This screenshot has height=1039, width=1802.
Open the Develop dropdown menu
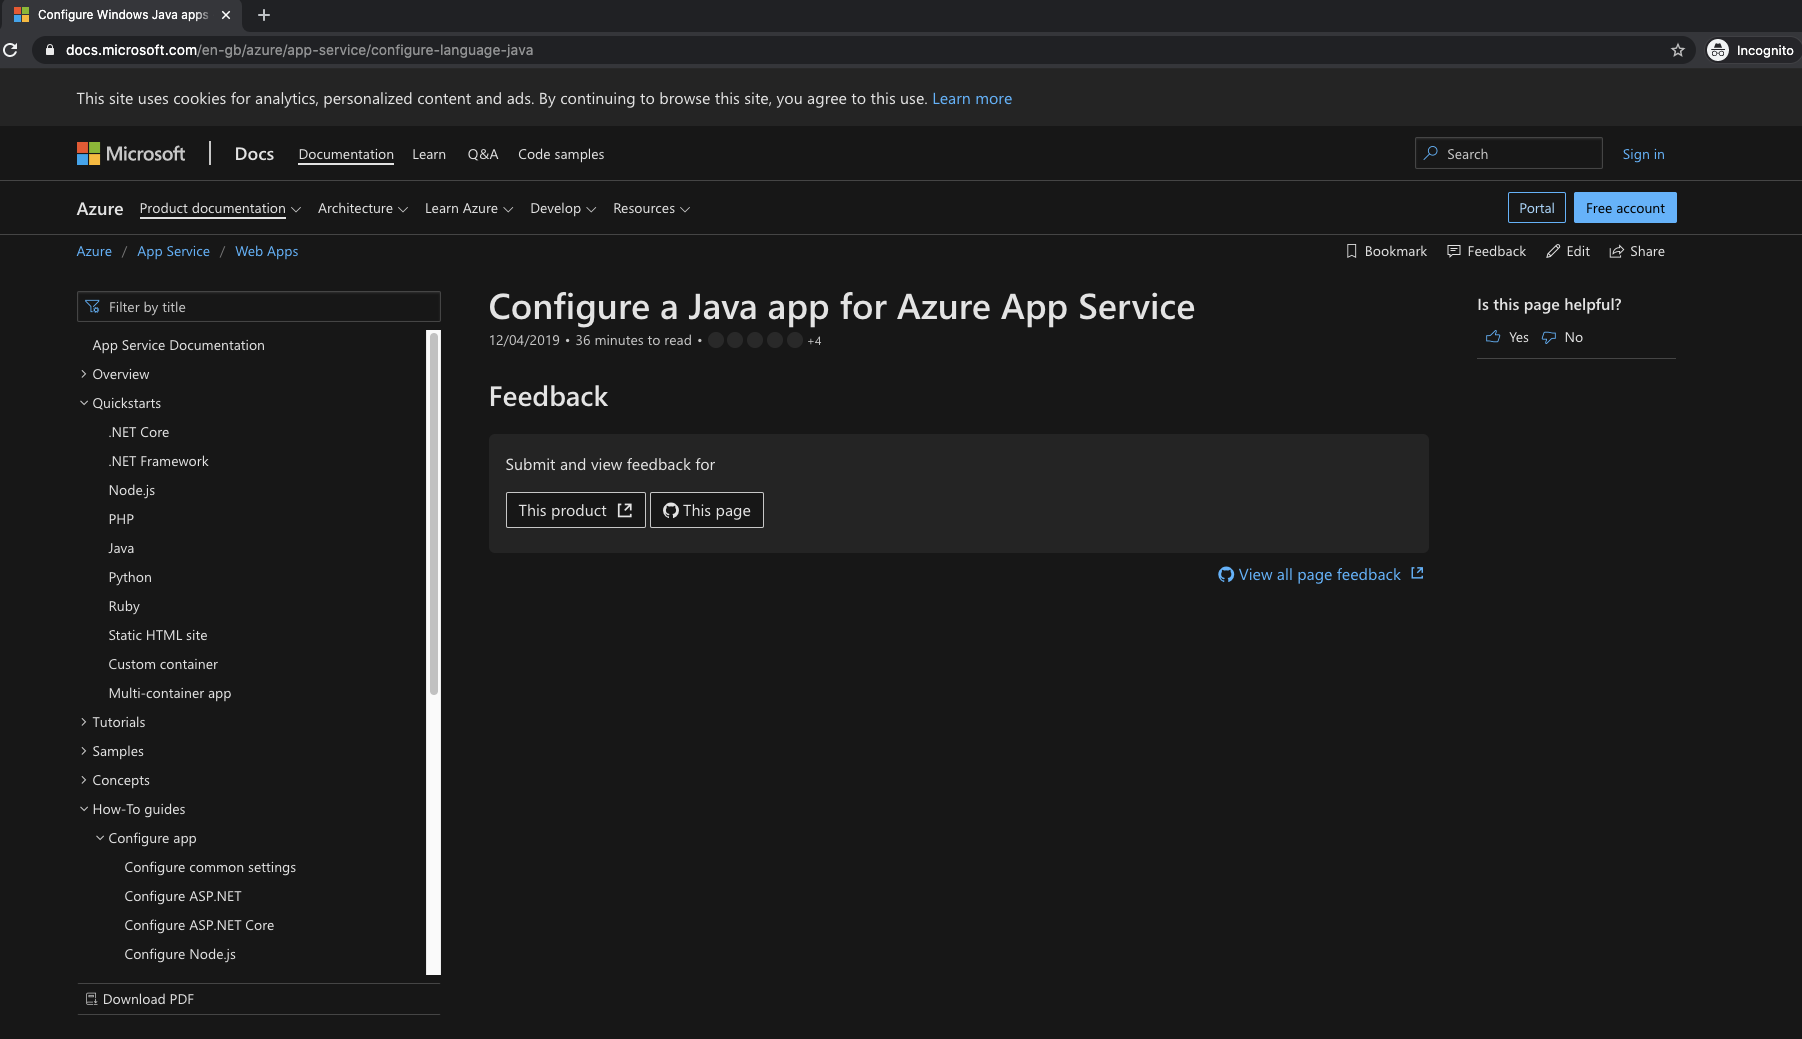(563, 208)
